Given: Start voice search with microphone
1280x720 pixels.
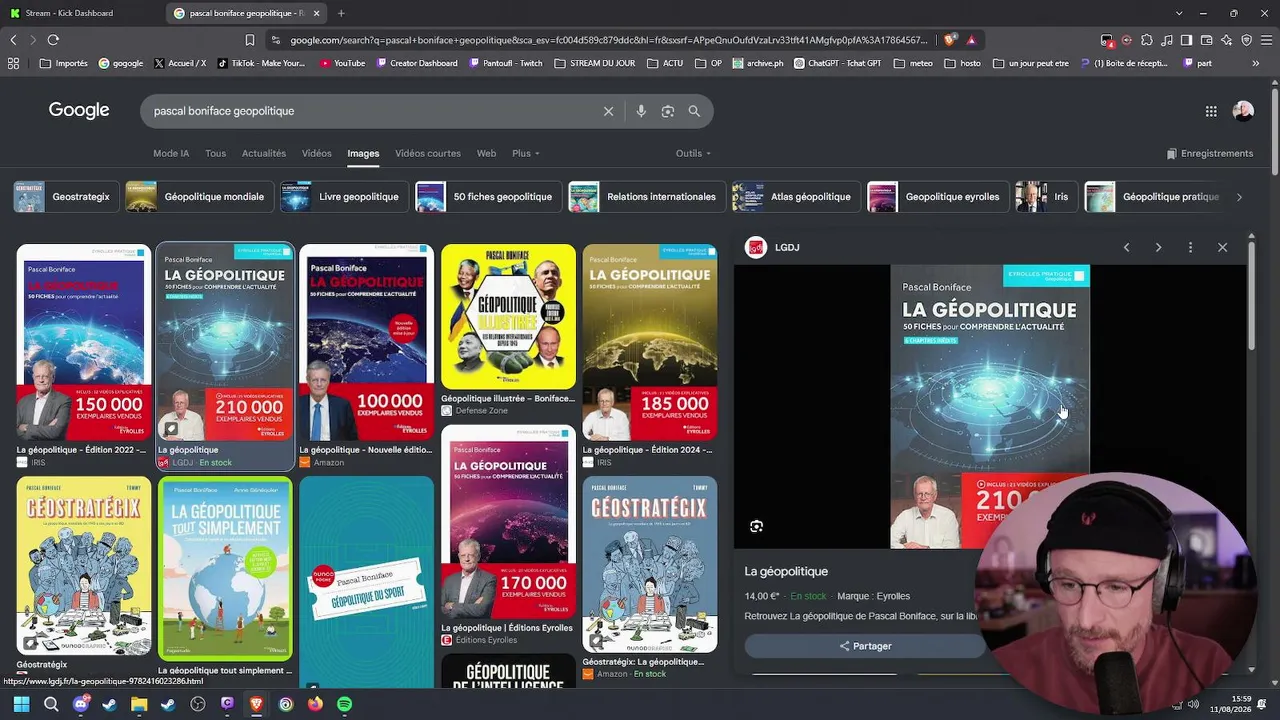Looking at the screenshot, I should point(641,111).
